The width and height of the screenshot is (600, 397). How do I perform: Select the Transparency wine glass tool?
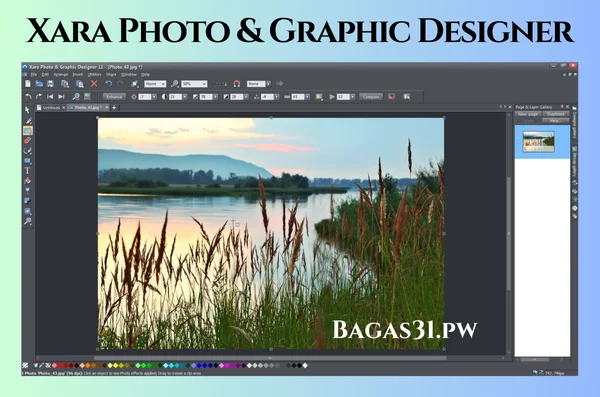28,191
